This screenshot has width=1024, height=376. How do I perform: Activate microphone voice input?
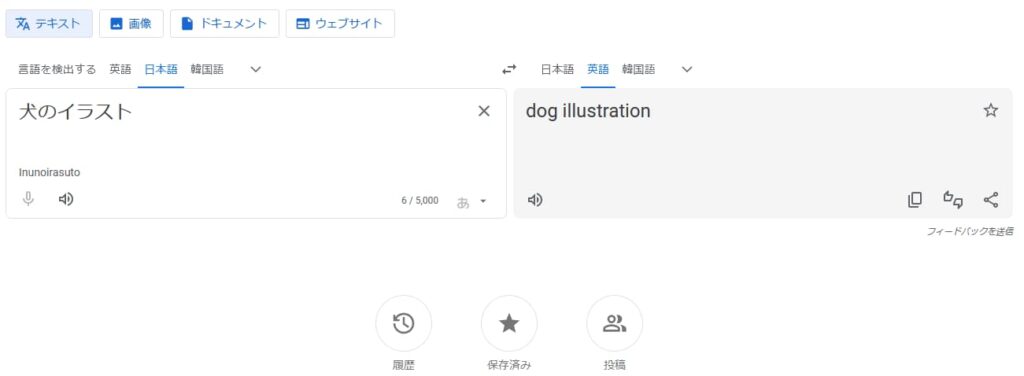tap(28, 199)
